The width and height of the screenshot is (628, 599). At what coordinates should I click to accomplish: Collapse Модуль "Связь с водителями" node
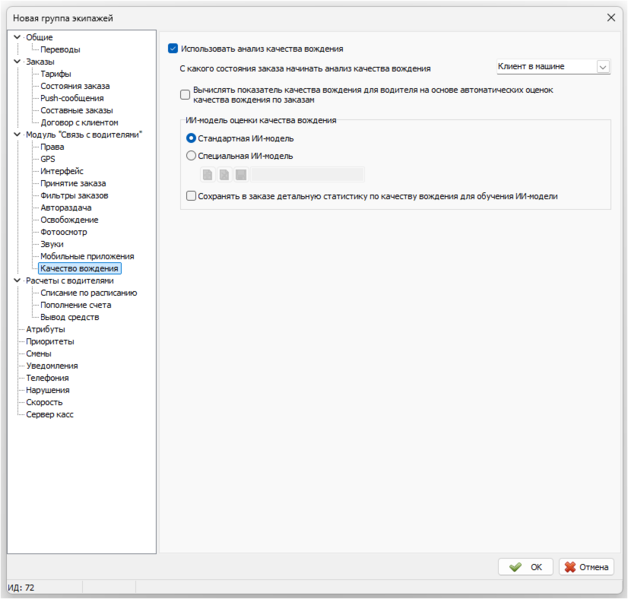(x=17, y=134)
